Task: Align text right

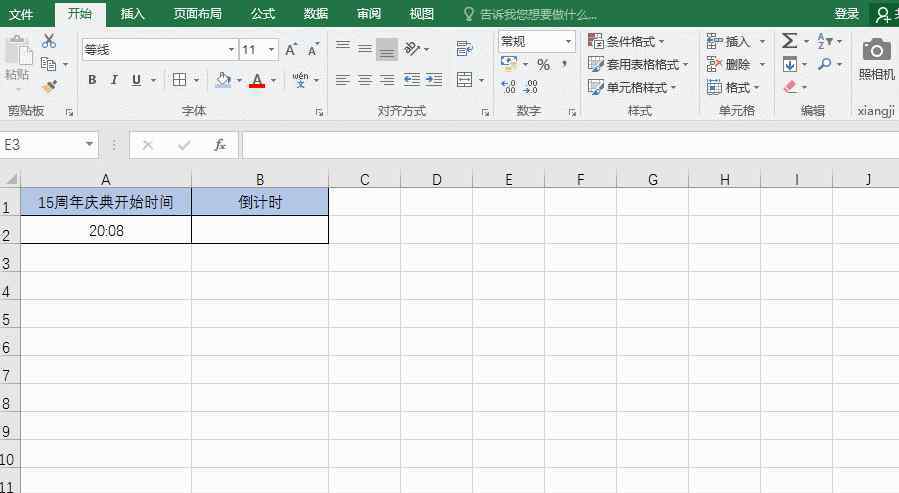Action: 387,80
